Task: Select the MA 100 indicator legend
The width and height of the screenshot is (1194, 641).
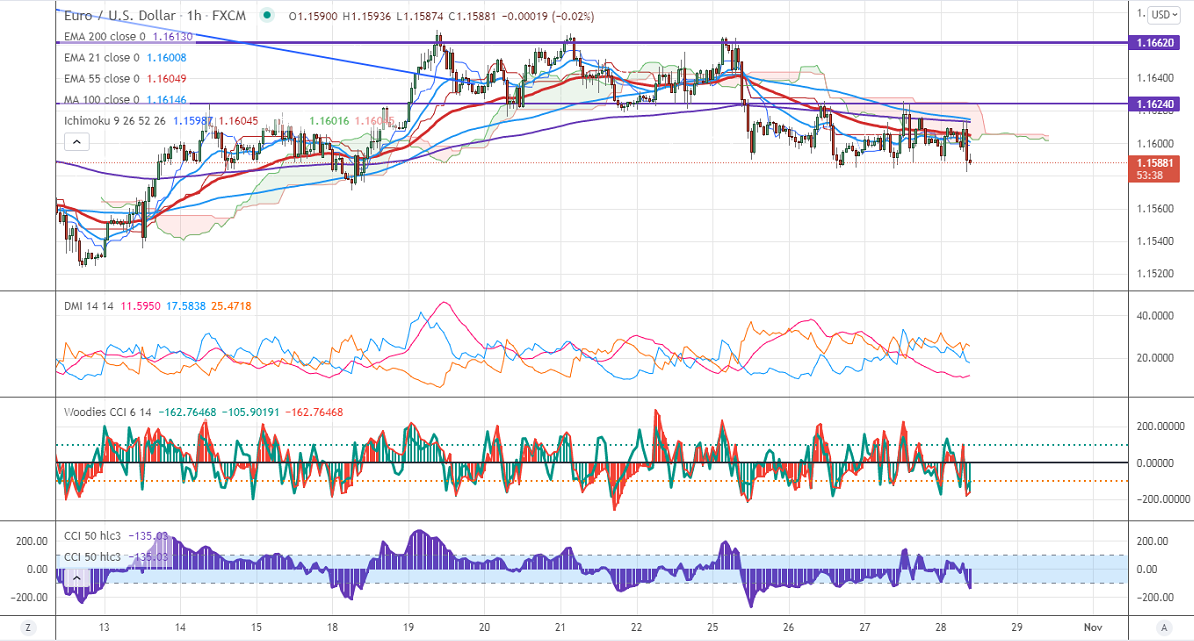Action: coord(92,99)
